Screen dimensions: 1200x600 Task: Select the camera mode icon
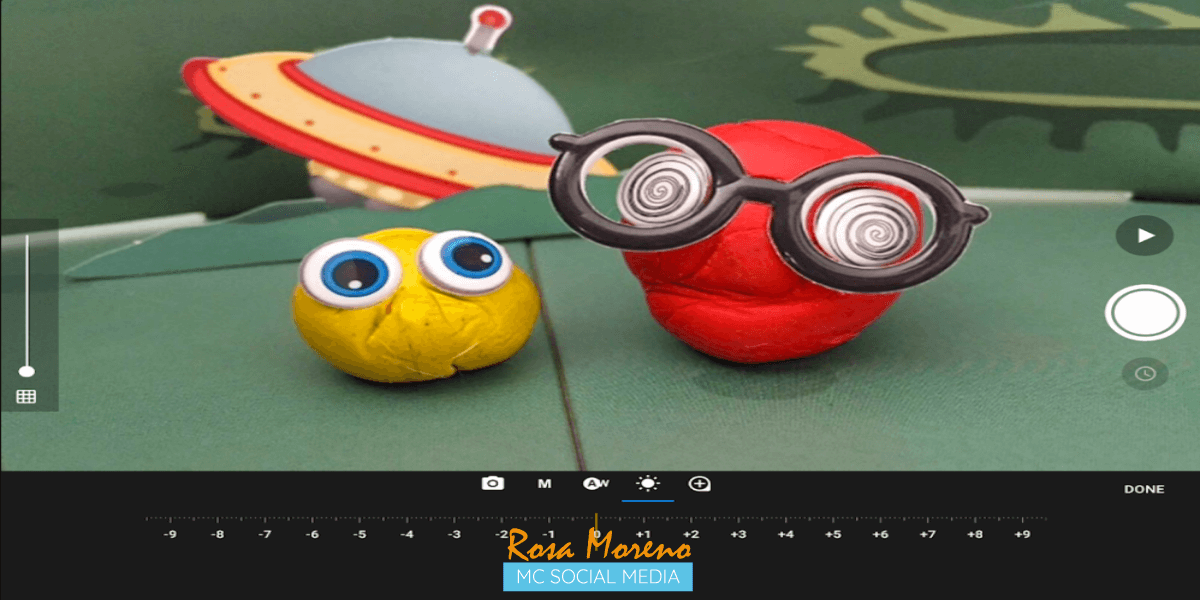tap(492, 484)
